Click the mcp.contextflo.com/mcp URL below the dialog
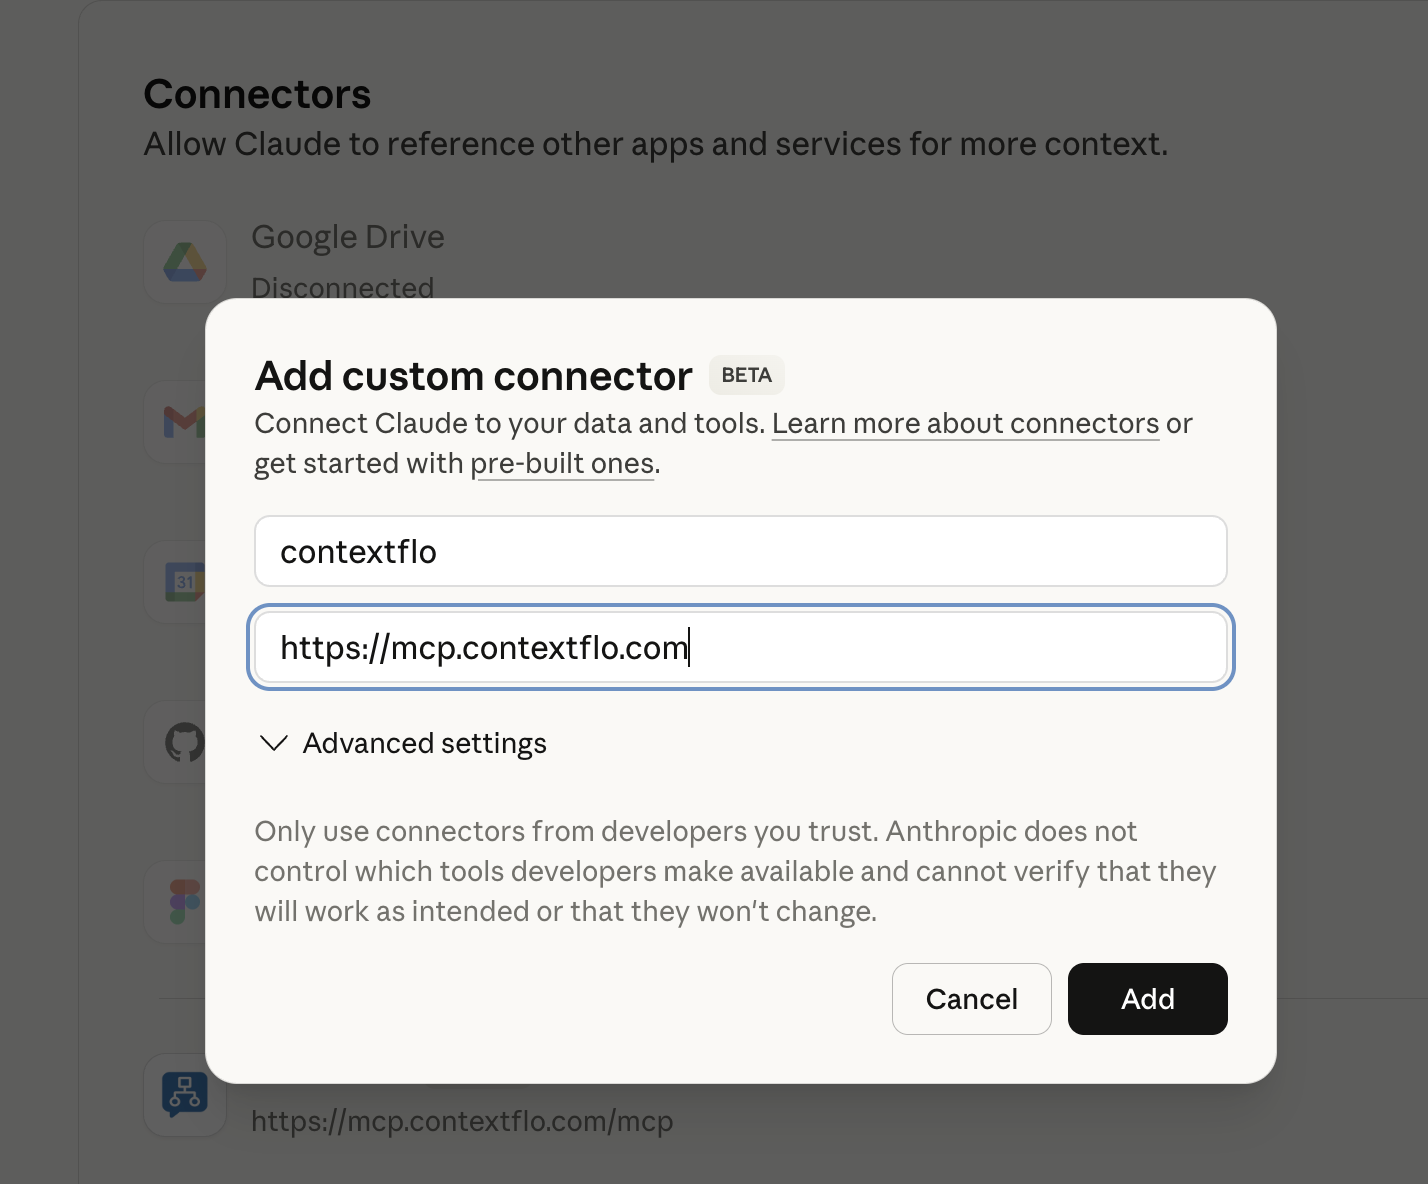Screen dimensions: 1428x1184 [462, 1121]
